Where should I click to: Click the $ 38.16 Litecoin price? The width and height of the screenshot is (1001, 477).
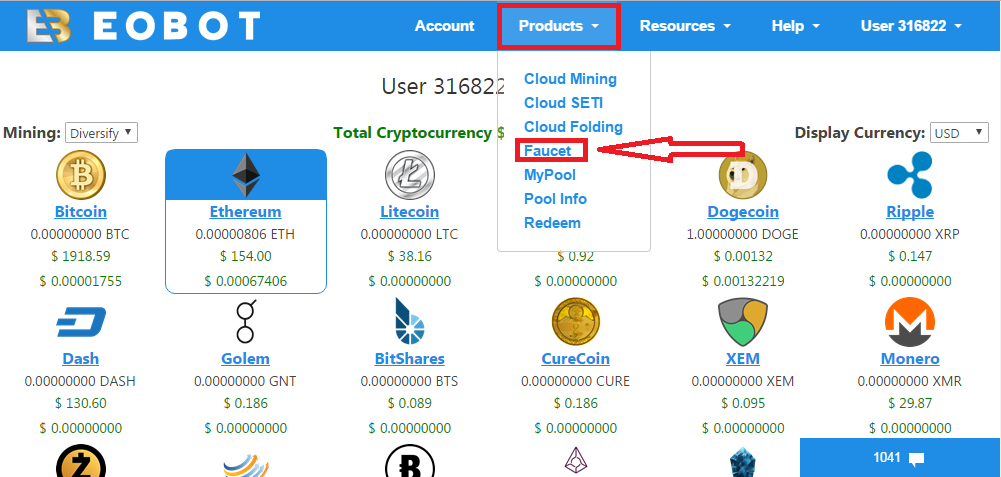[x=409, y=257]
